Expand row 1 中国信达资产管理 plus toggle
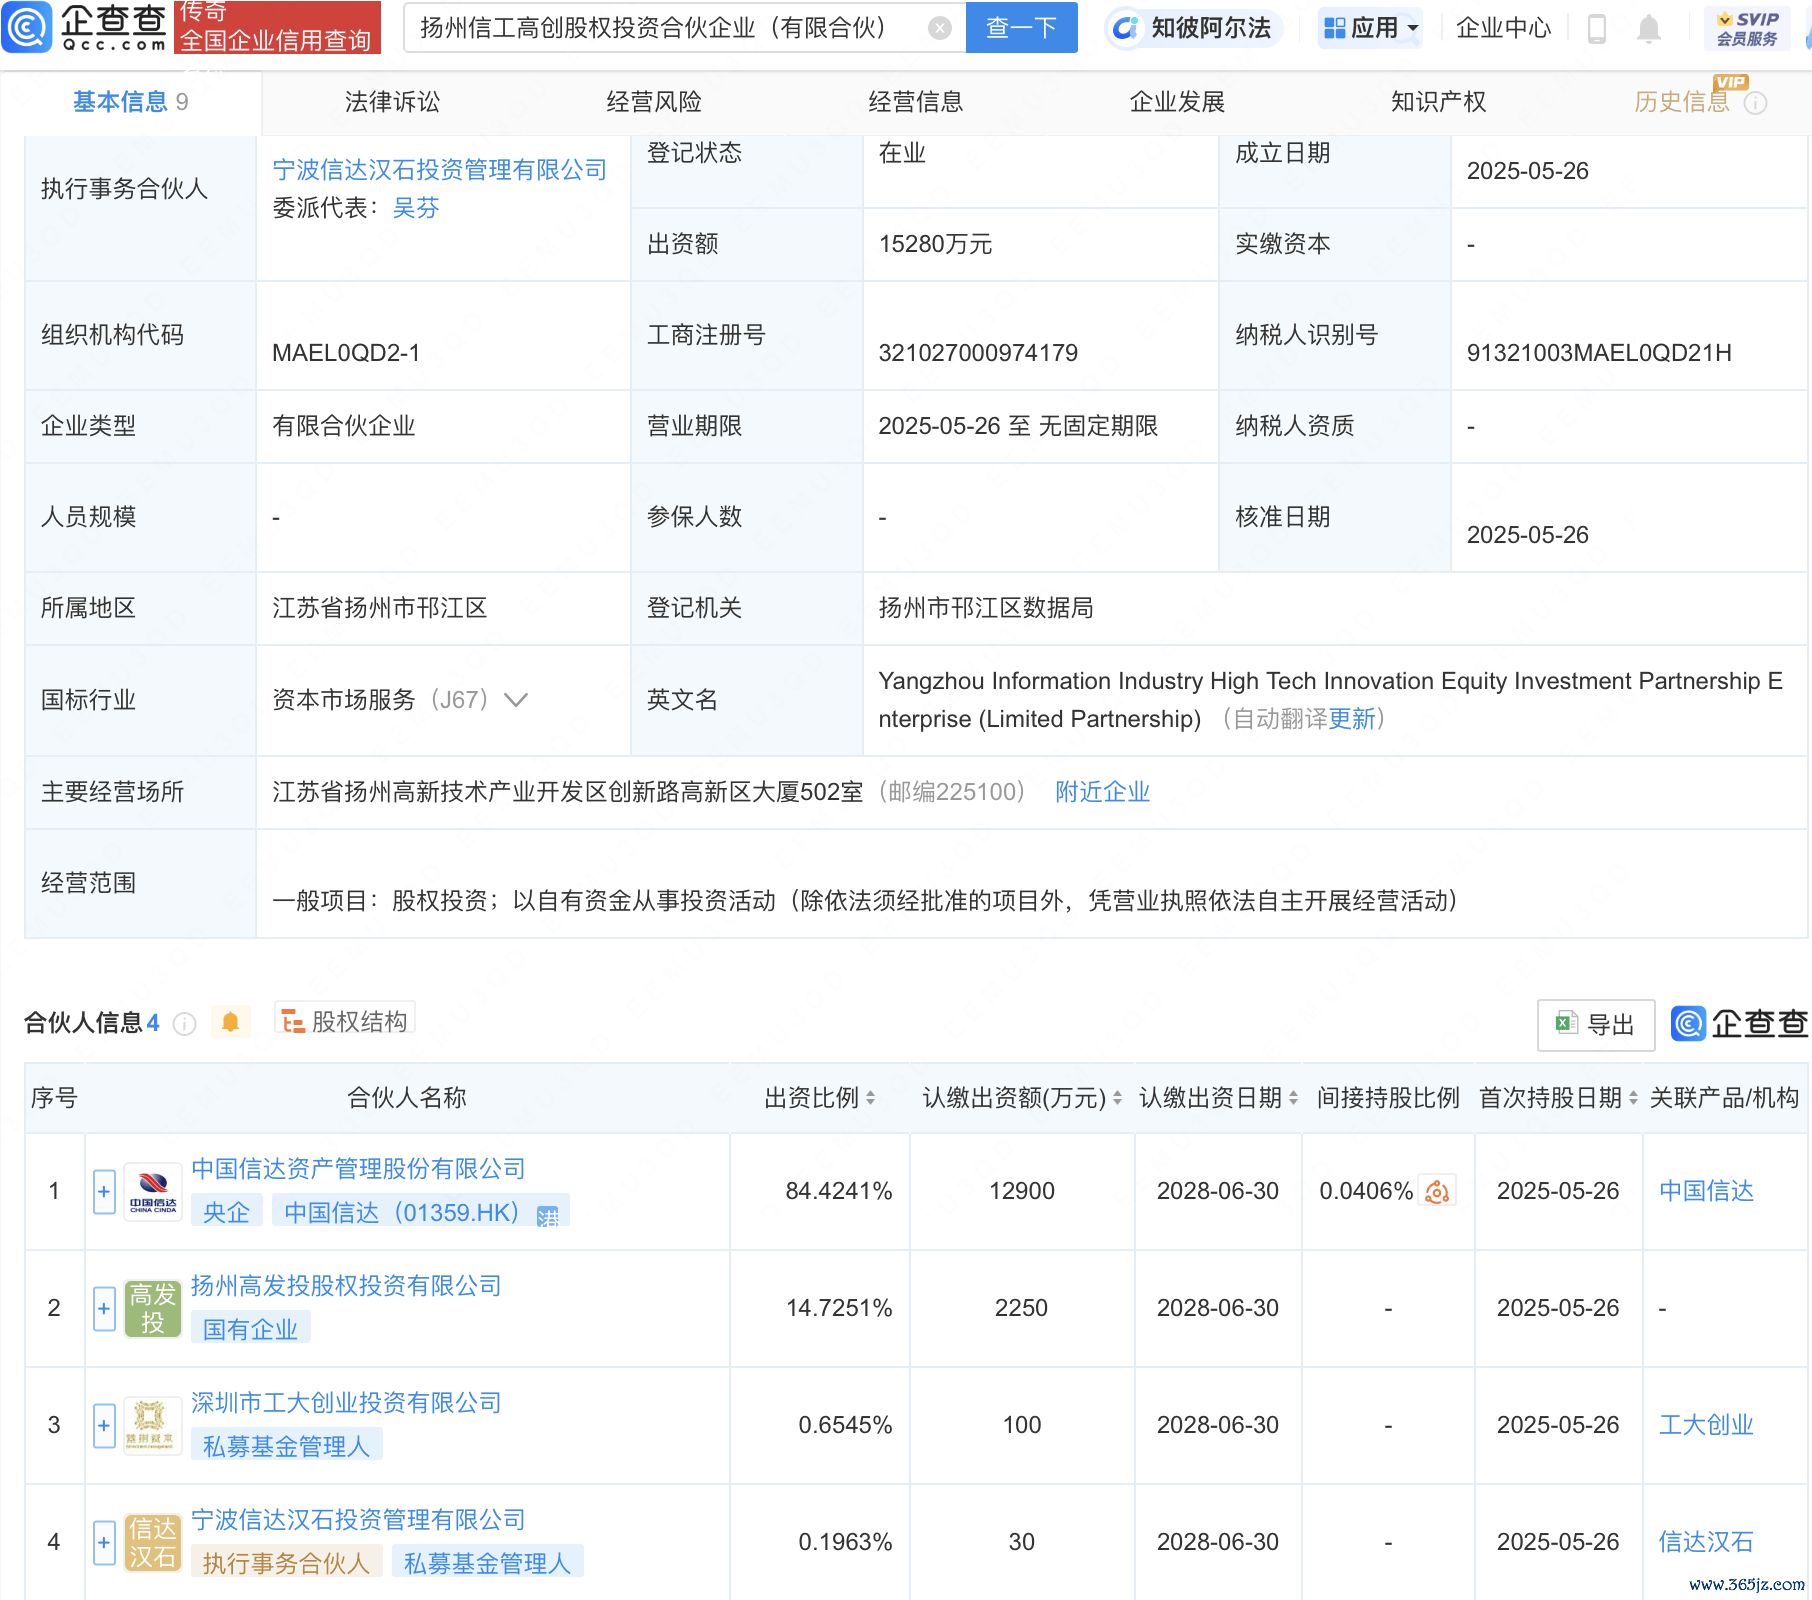1812x1600 pixels. point(104,1191)
